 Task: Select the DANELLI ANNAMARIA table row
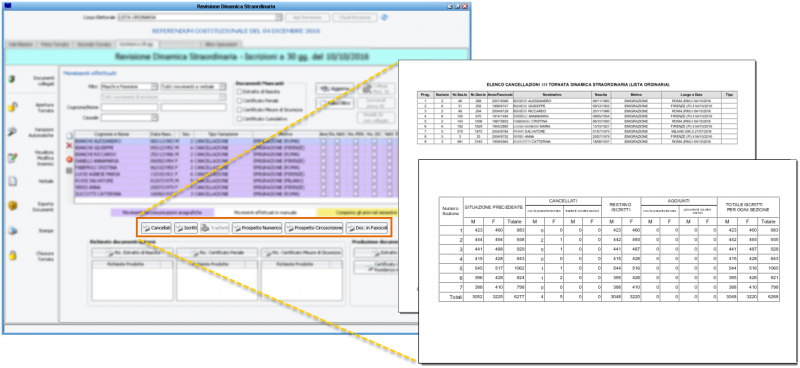point(237,161)
